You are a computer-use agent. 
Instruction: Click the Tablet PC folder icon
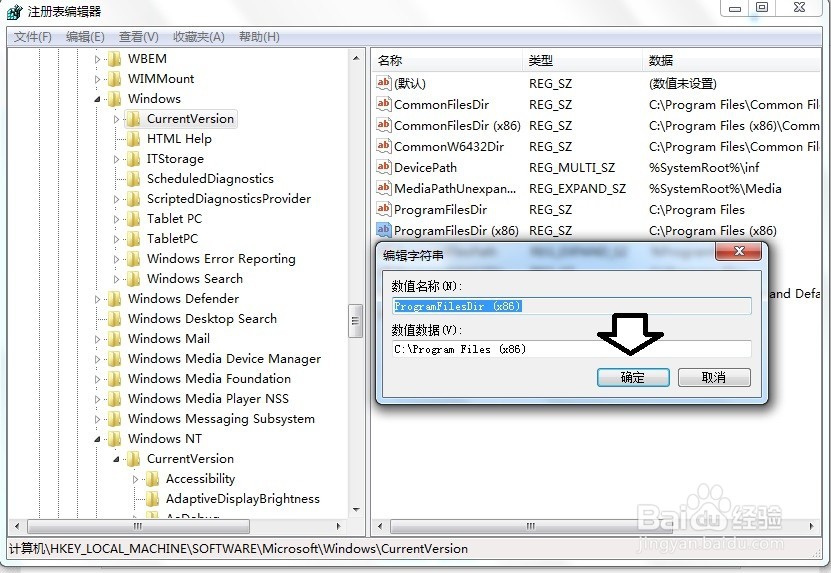[133, 219]
